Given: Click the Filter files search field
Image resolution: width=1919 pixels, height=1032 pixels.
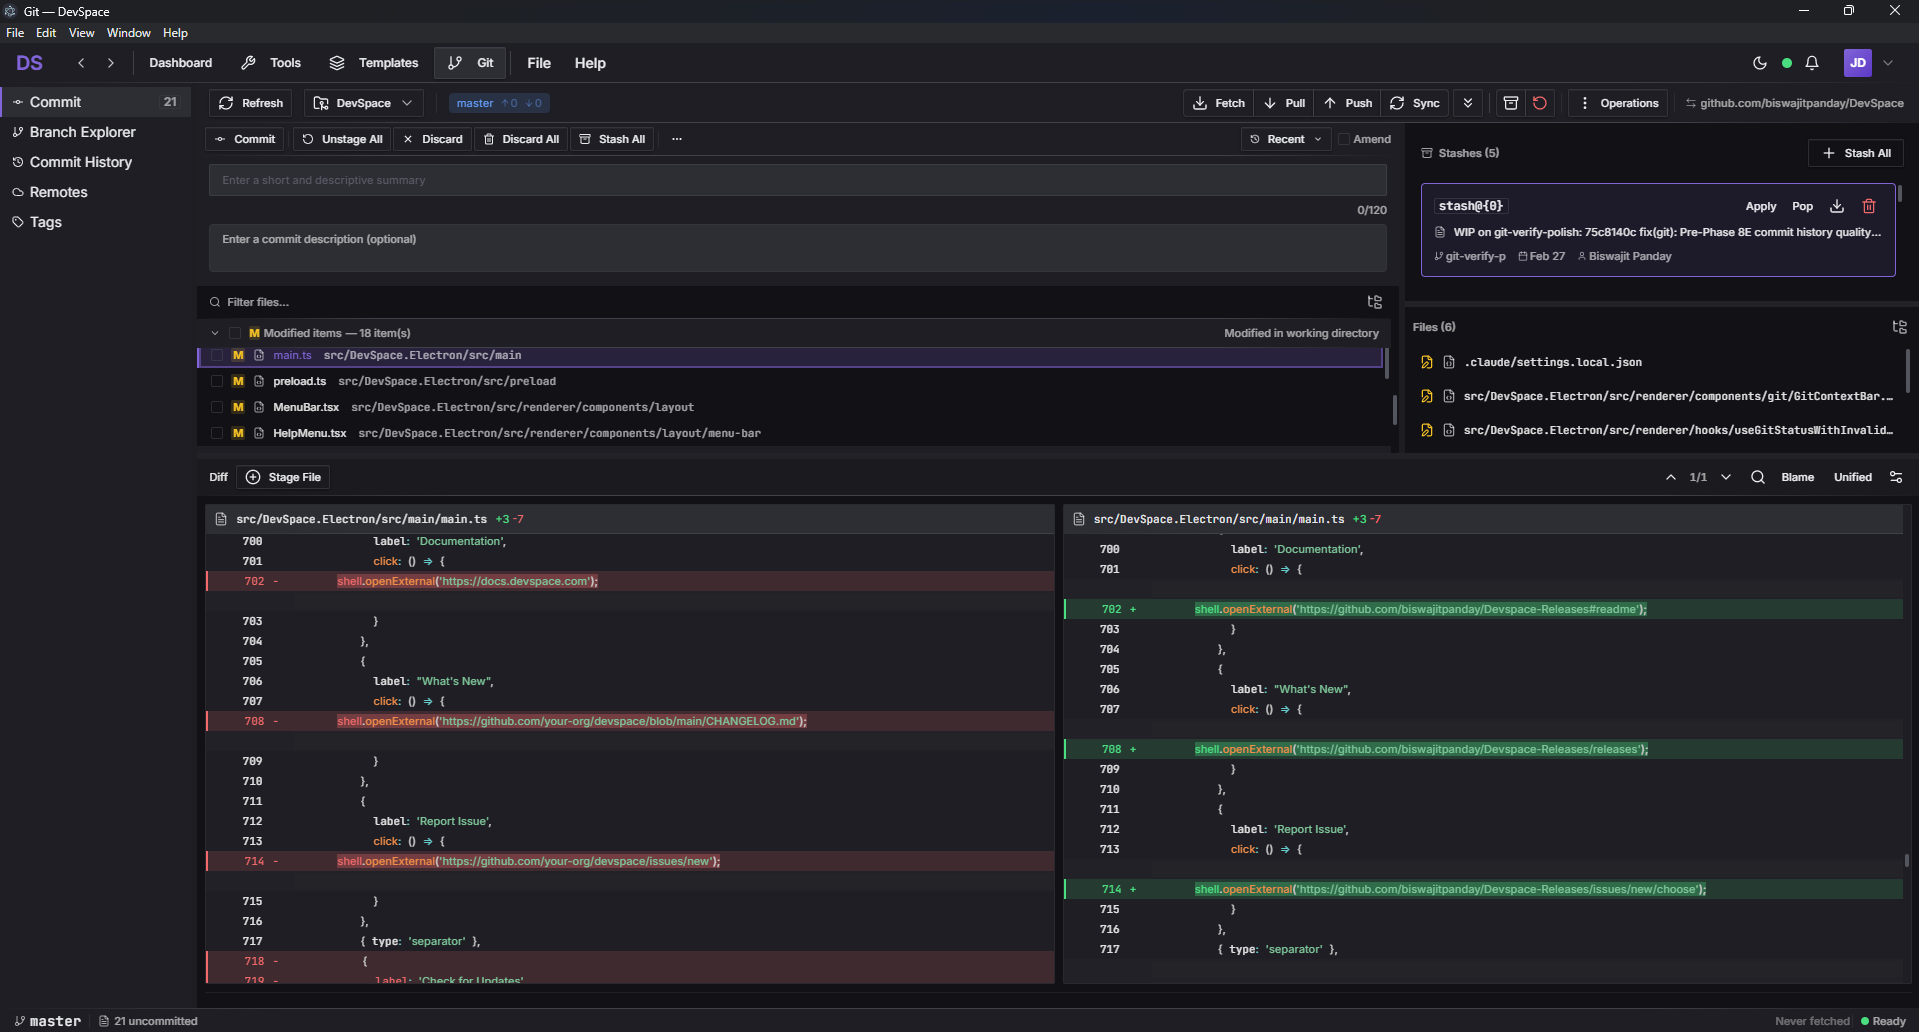Looking at the screenshot, I should coord(785,302).
